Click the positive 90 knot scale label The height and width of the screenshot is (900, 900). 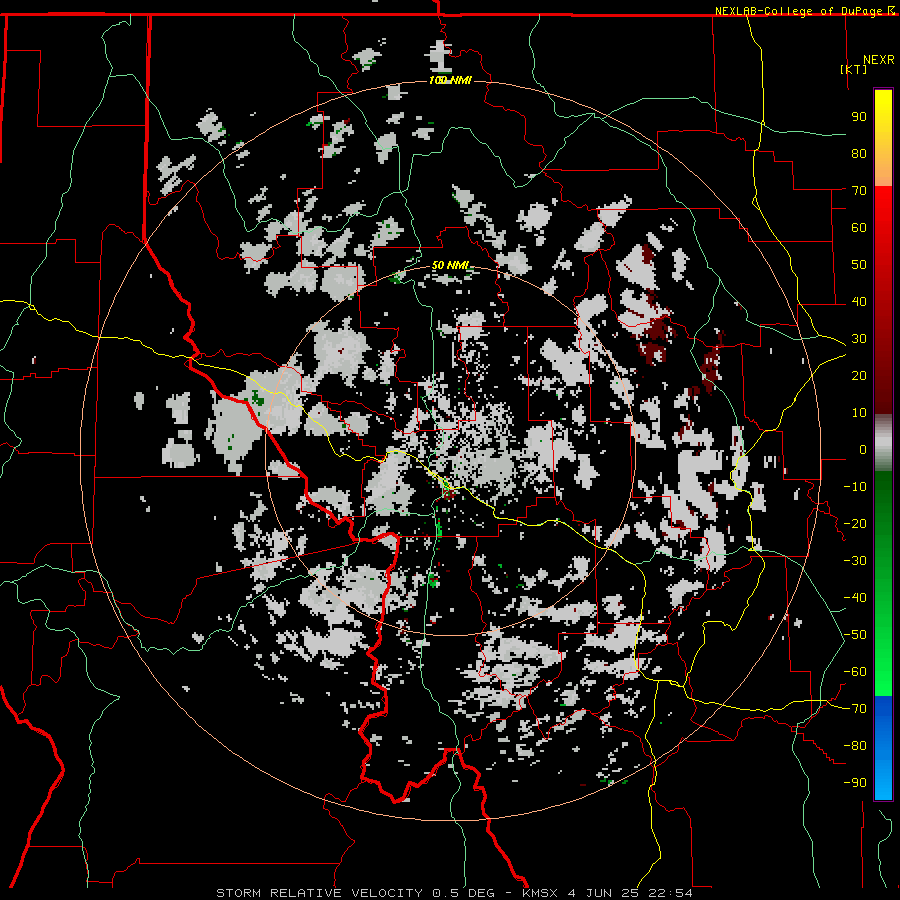coord(859,117)
